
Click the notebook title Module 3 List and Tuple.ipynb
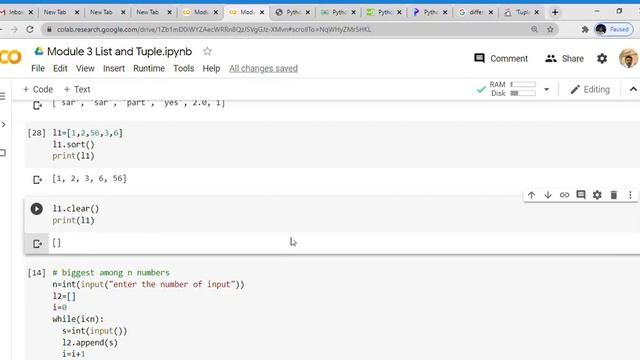120,51
